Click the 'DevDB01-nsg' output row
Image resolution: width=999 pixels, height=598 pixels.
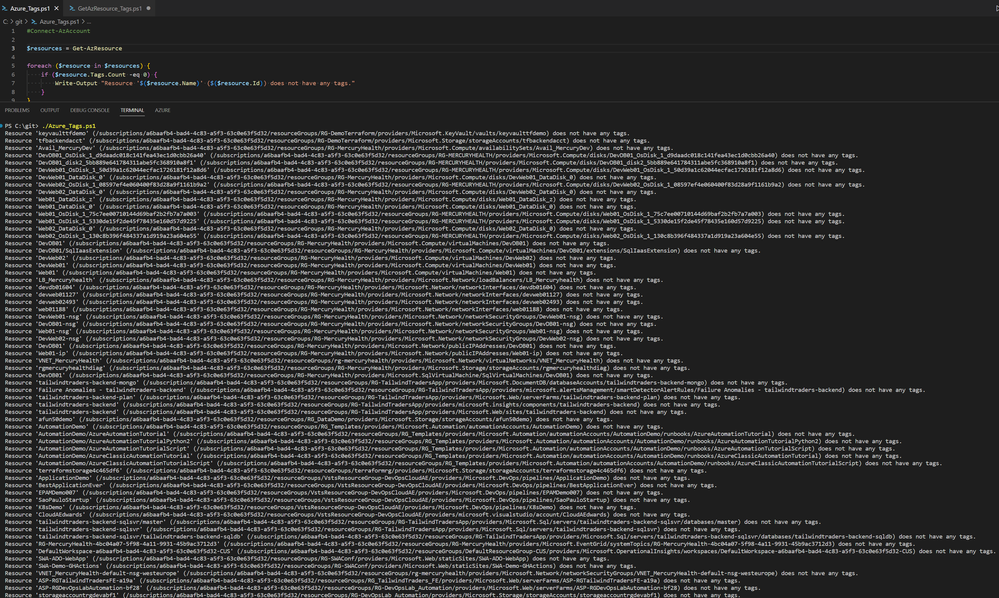[x=330, y=324]
